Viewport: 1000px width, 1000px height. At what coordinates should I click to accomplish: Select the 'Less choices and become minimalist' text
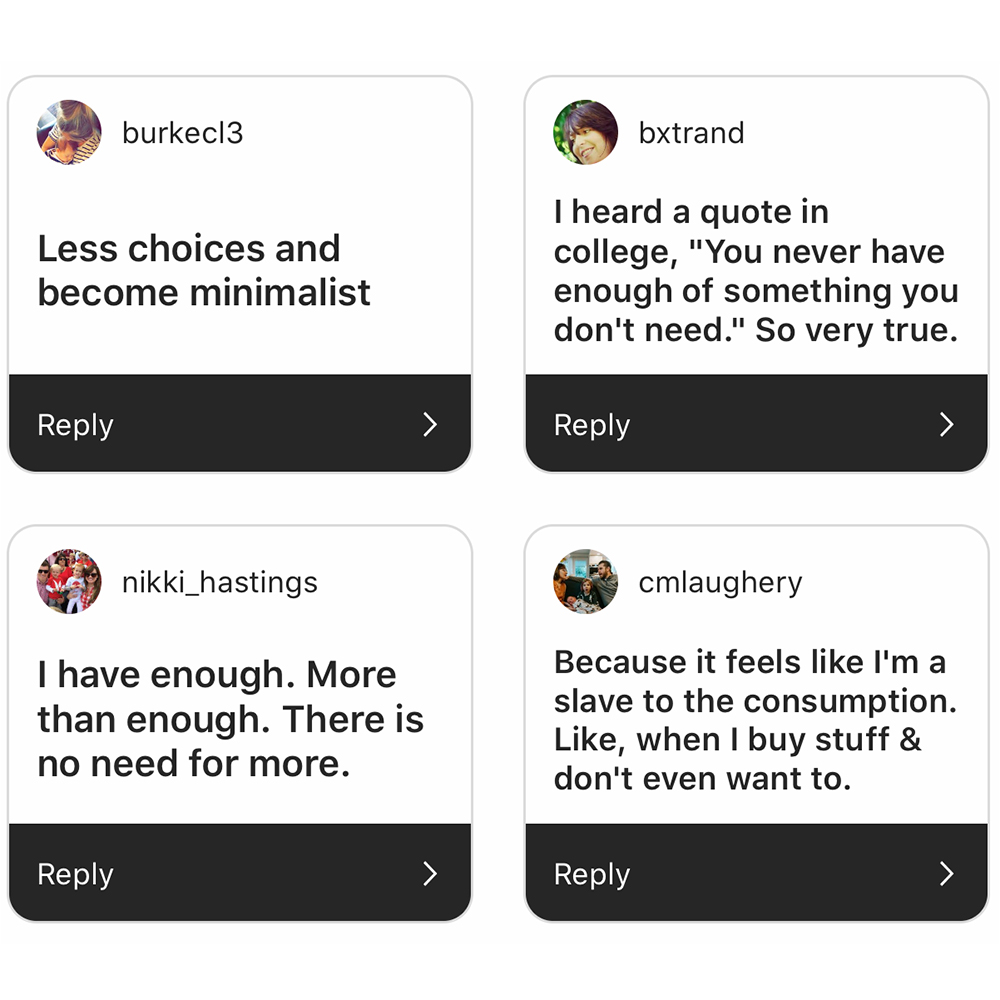click(x=204, y=270)
